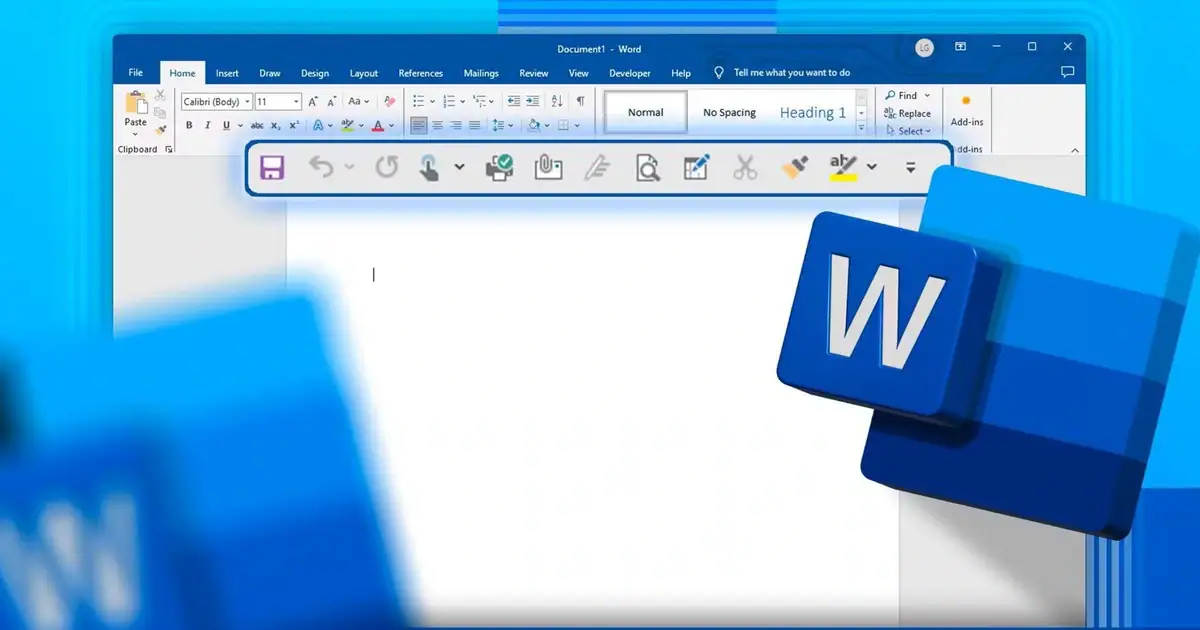Enable Italic formatting
The image size is (1200, 630).
pos(207,124)
